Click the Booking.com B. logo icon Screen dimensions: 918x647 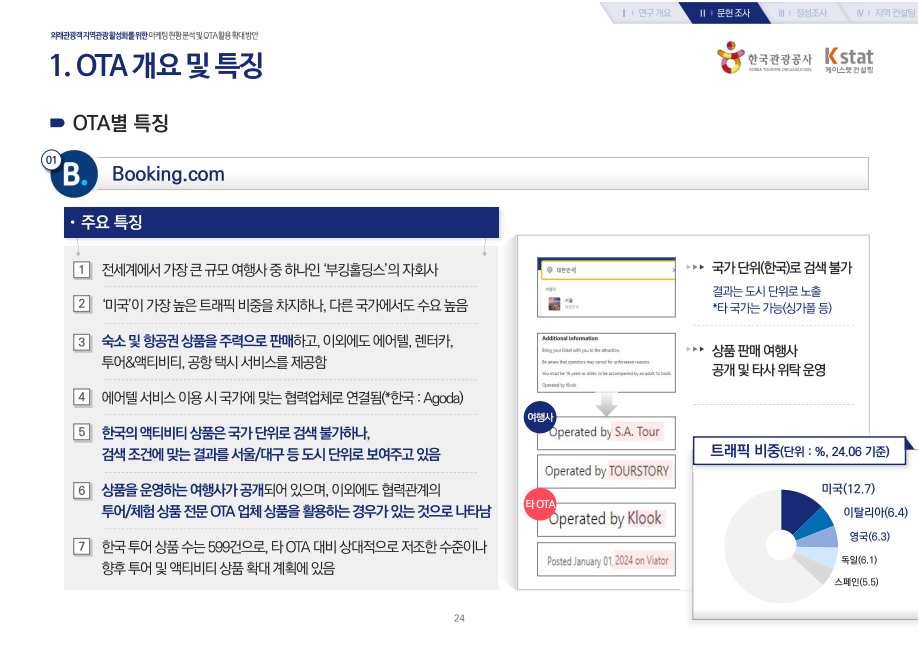pos(74,174)
